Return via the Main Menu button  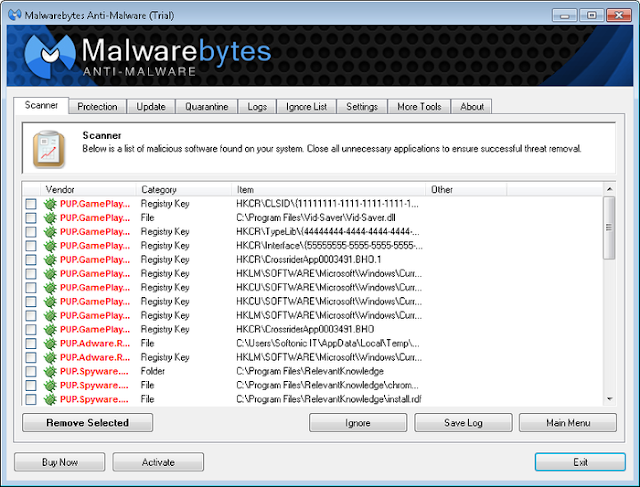click(x=568, y=423)
